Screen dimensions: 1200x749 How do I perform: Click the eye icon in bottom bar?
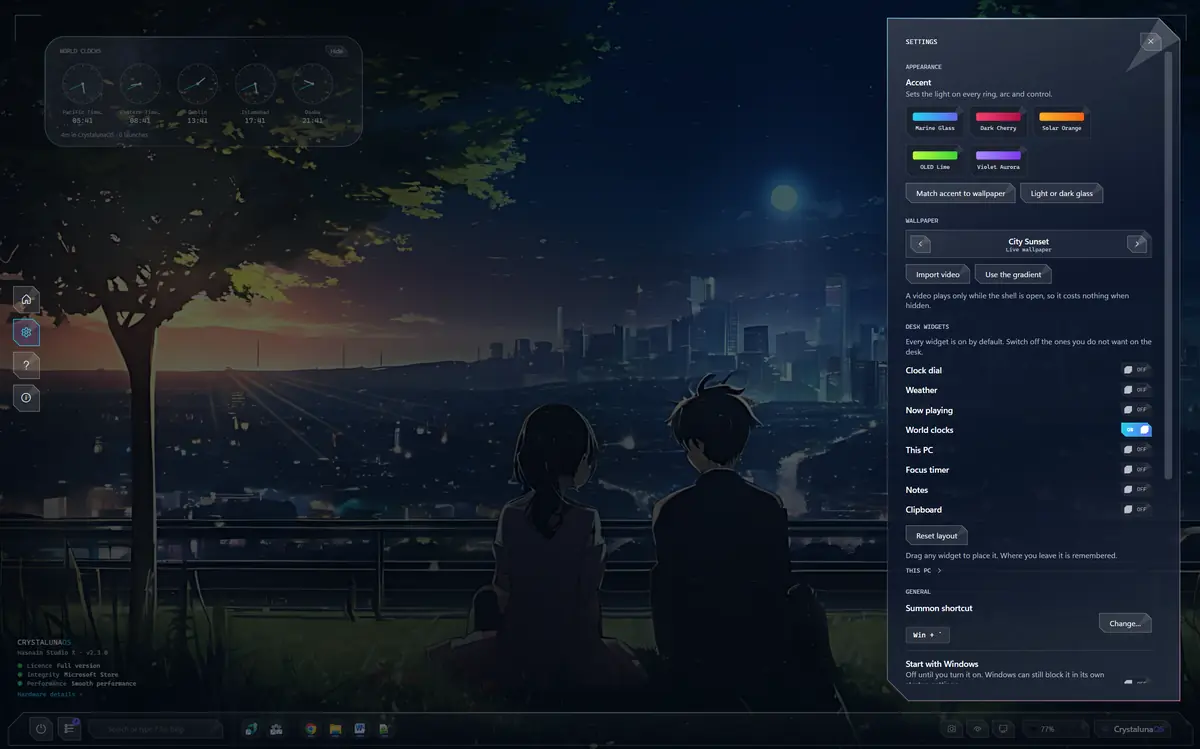click(978, 729)
